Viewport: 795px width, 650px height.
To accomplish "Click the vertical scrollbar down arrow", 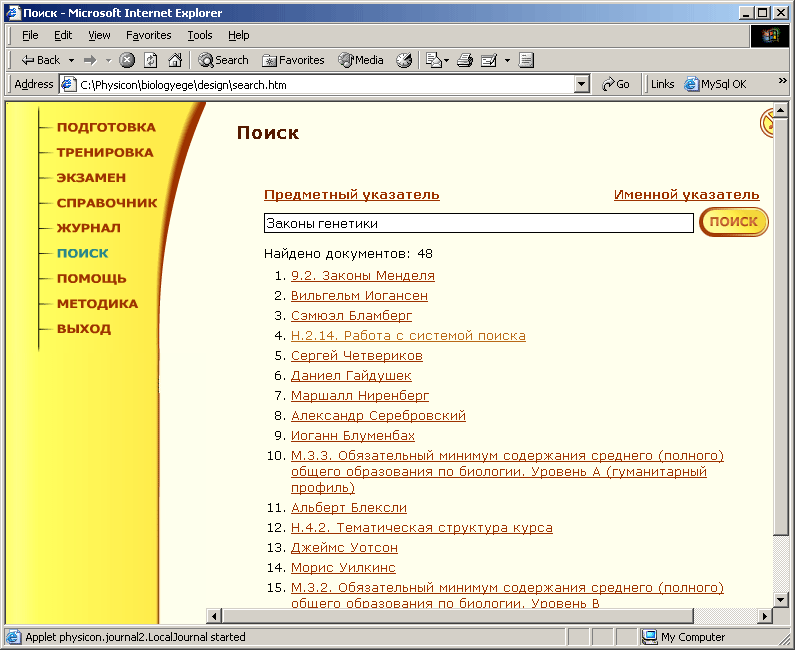I will [x=781, y=600].
